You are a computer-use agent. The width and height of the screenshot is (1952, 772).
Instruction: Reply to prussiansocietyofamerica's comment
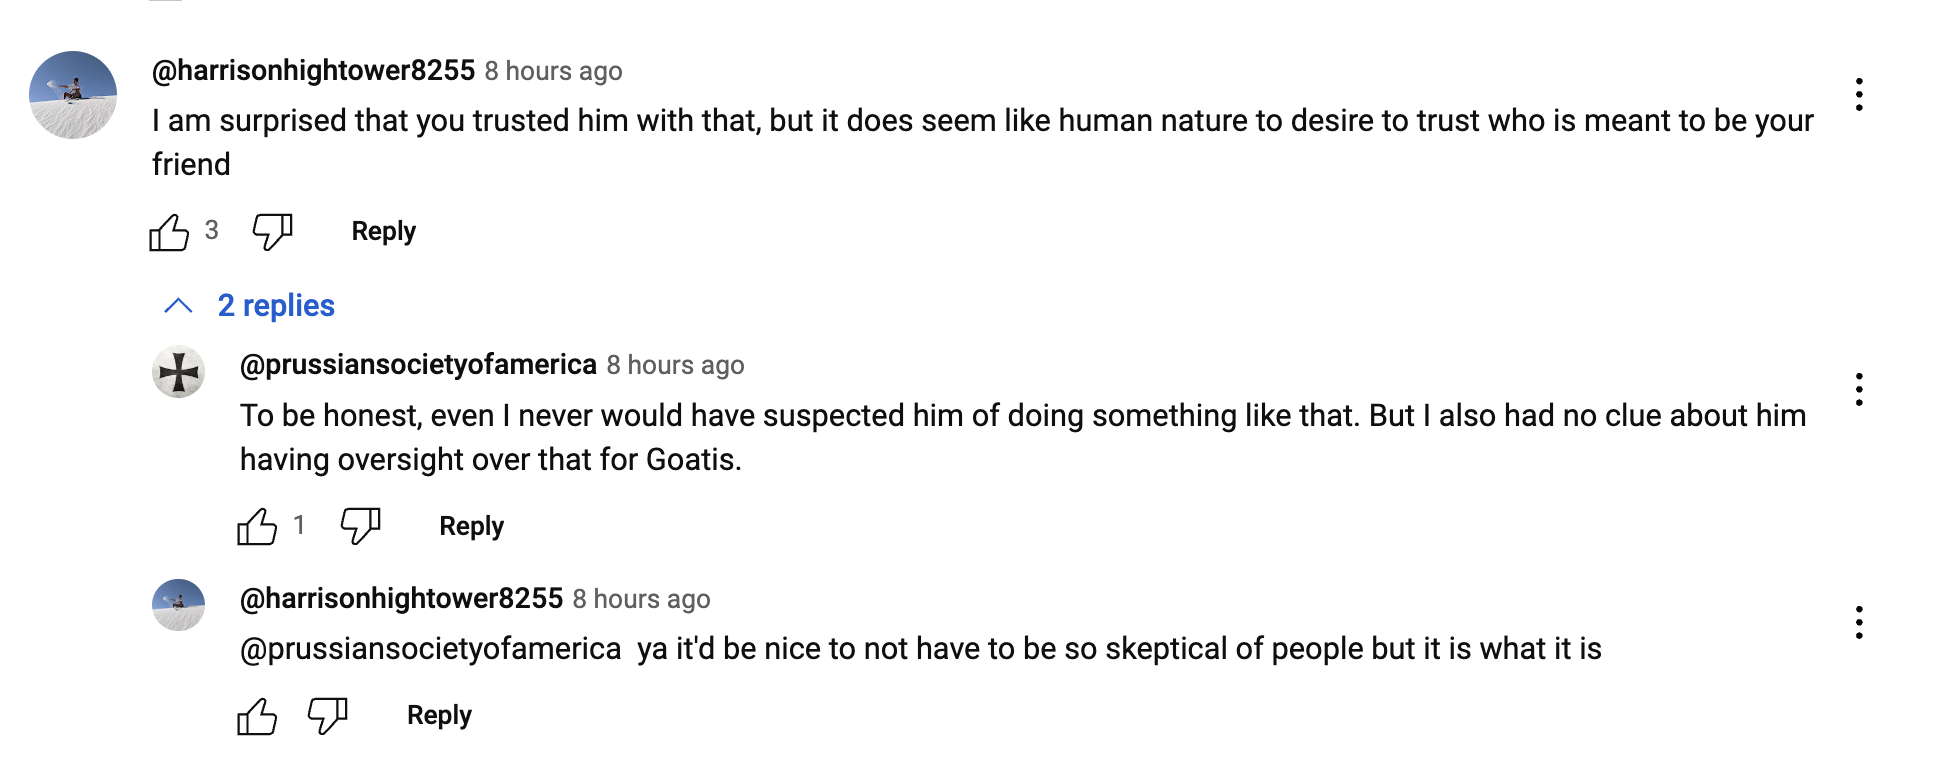471,526
